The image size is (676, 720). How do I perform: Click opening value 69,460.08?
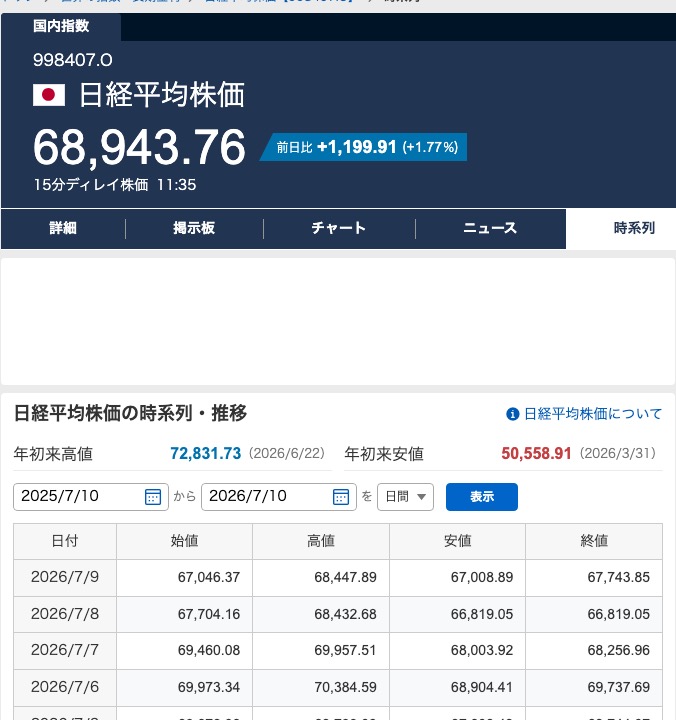[209, 651]
